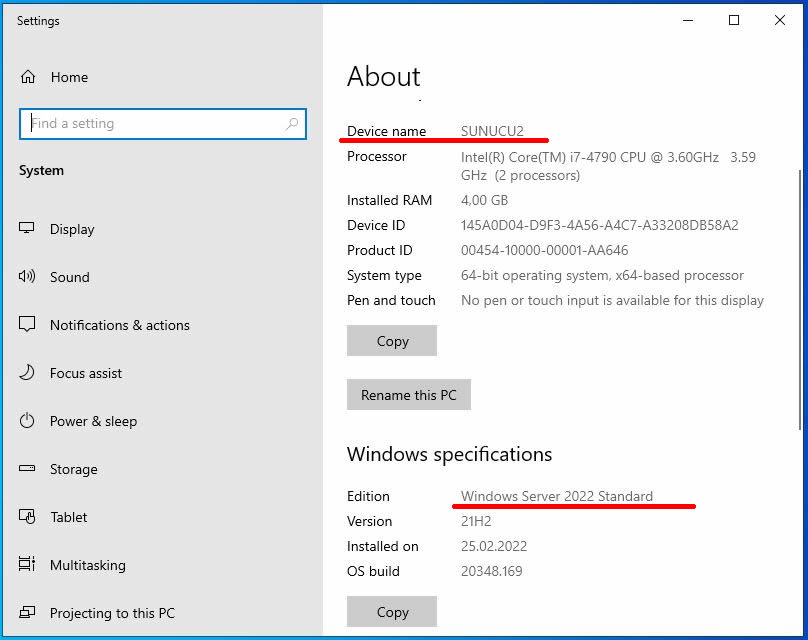Open Sound settings
Image resolution: width=808 pixels, height=640 pixels.
(70, 277)
